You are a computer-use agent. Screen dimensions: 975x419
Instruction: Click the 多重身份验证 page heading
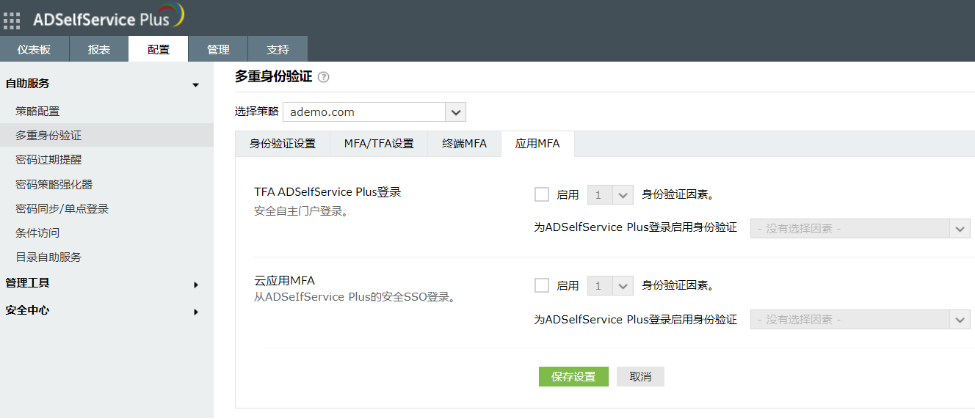(x=274, y=77)
